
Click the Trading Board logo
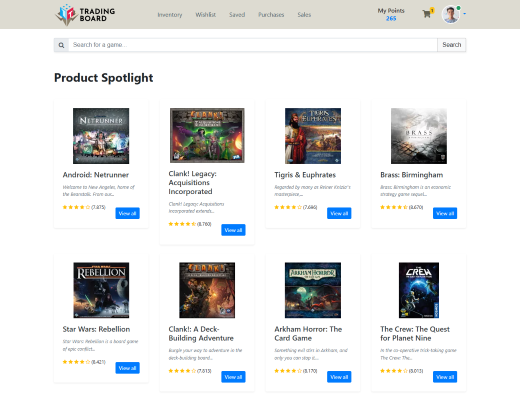pyautogui.click(x=85, y=15)
